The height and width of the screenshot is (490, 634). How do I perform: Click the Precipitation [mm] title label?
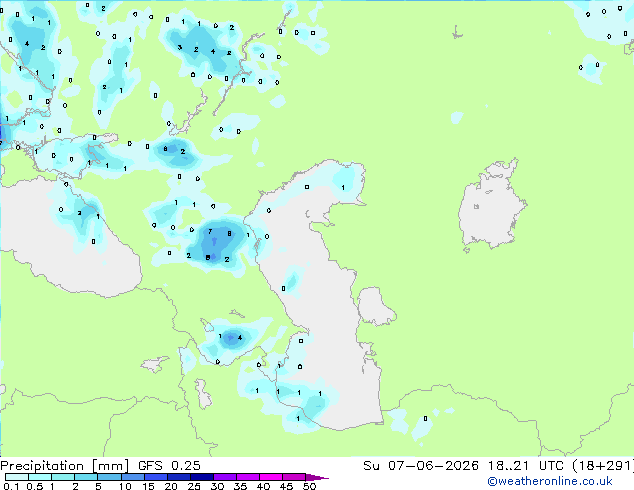pyautogui.click(x=65, y=466)
